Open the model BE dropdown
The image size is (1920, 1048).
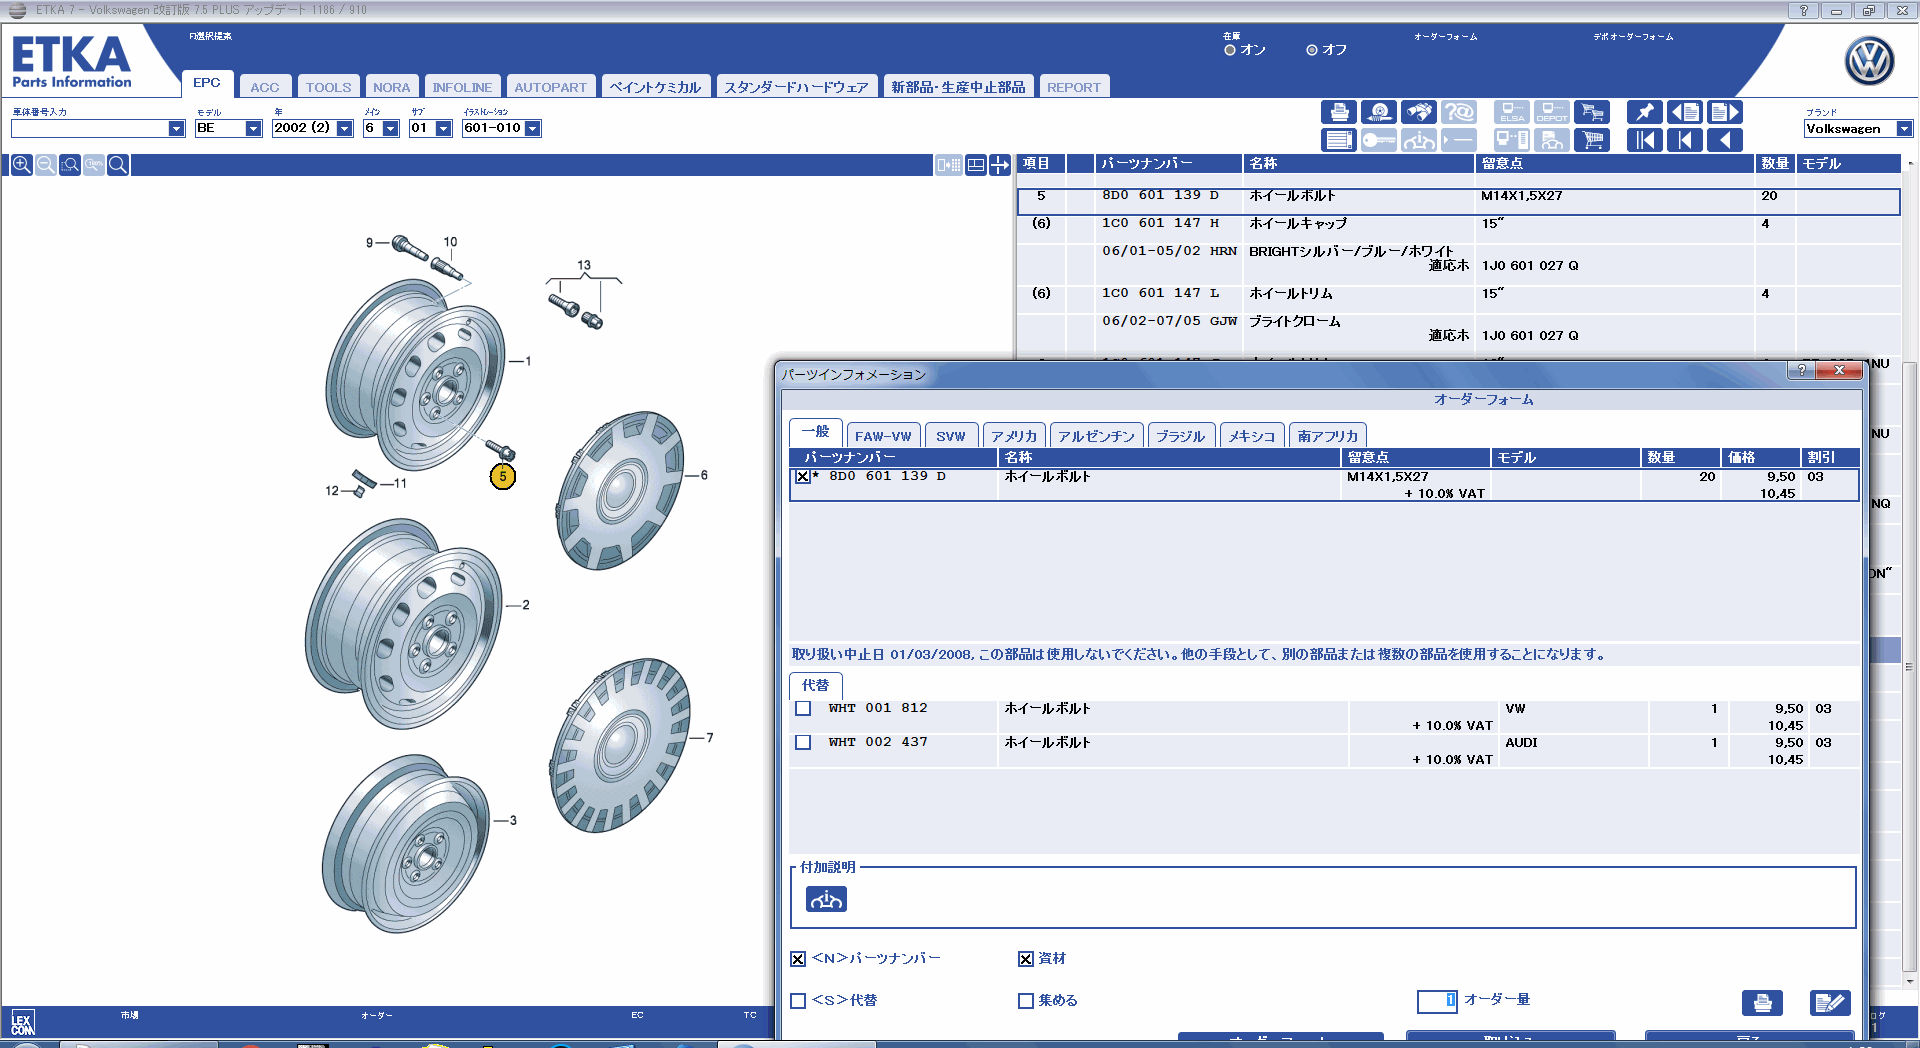click(x=253, y=129)
